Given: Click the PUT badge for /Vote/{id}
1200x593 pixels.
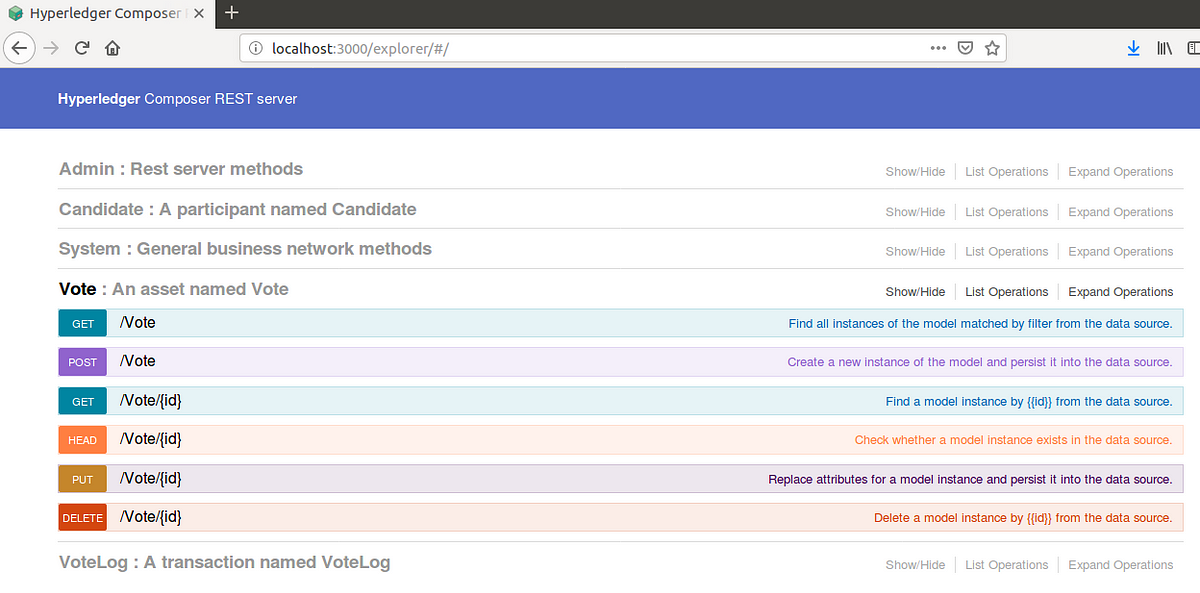Looking at the screenshot, I should (x=83, y=479).
